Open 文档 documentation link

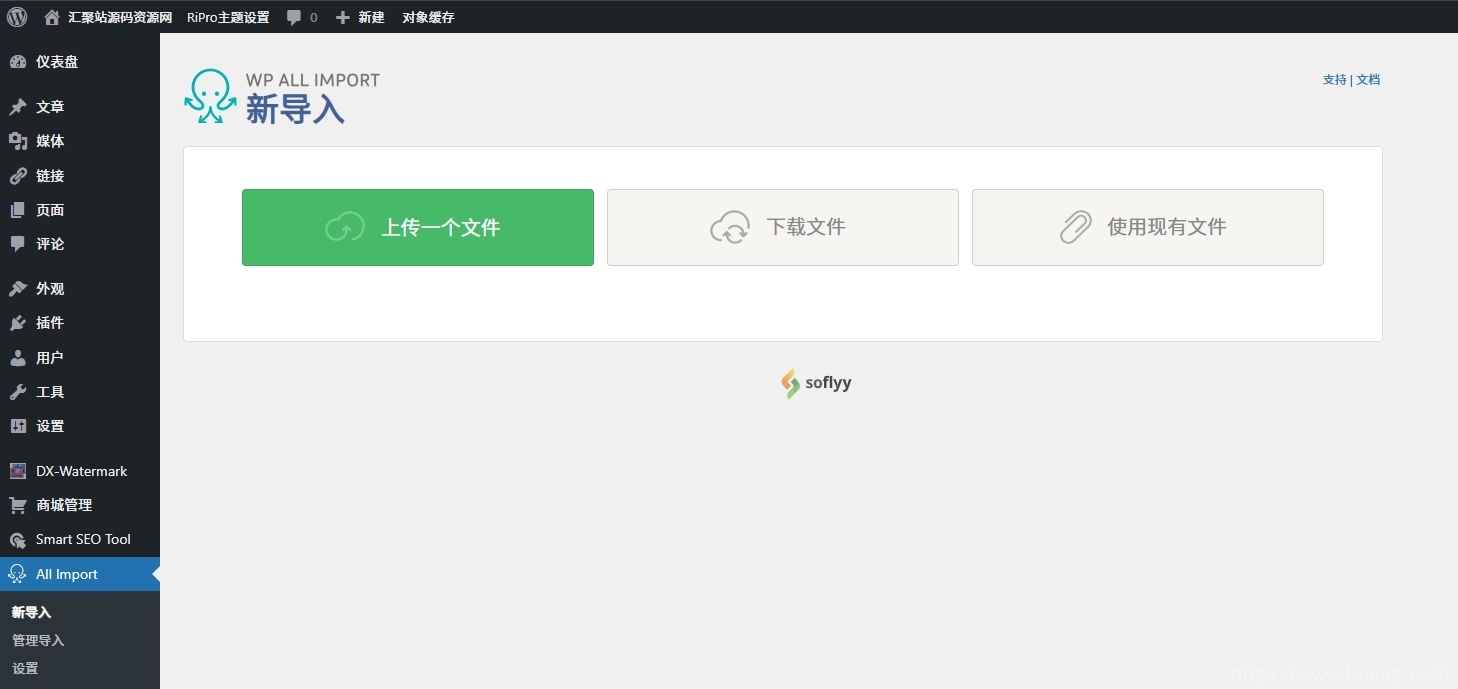[1368, 80]
